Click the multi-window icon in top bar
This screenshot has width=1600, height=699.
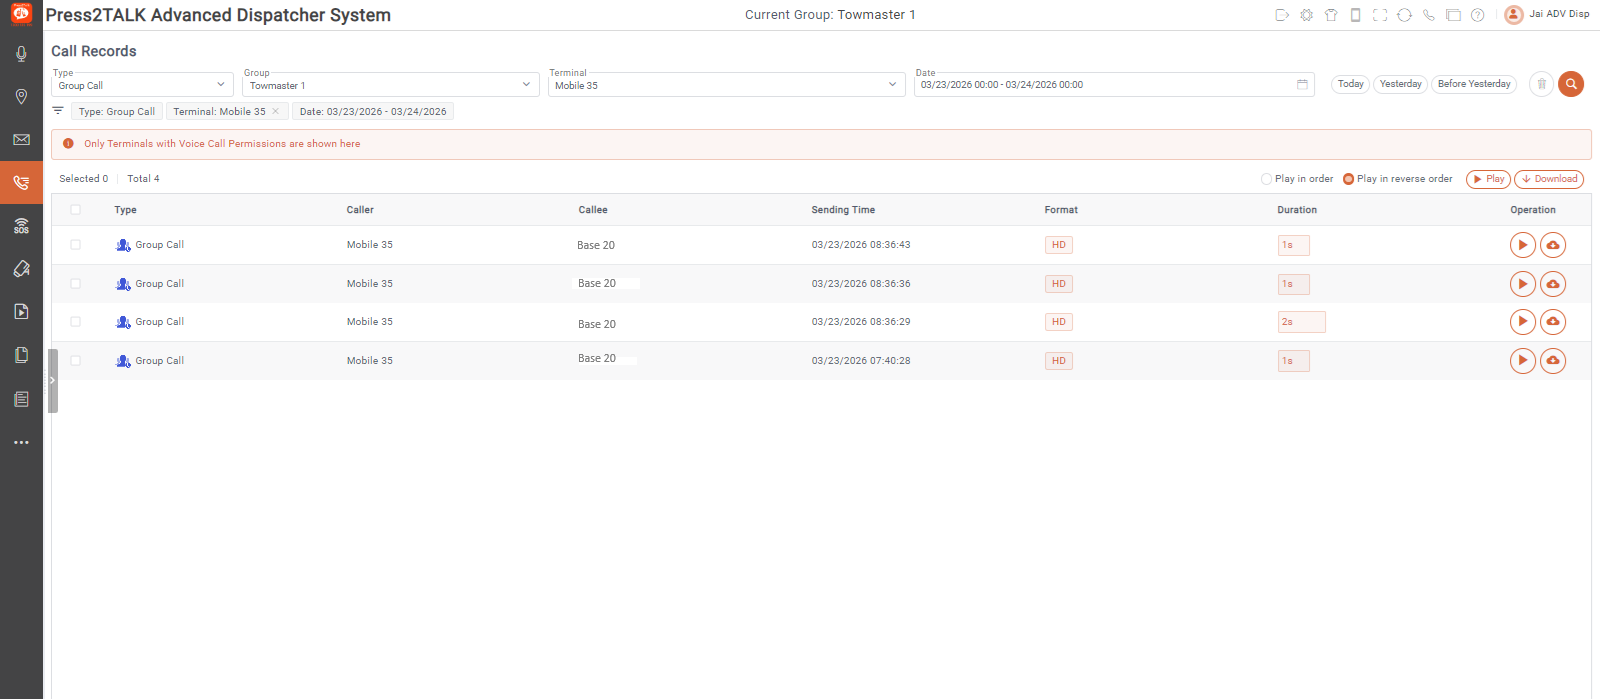tap(1453, 15)
